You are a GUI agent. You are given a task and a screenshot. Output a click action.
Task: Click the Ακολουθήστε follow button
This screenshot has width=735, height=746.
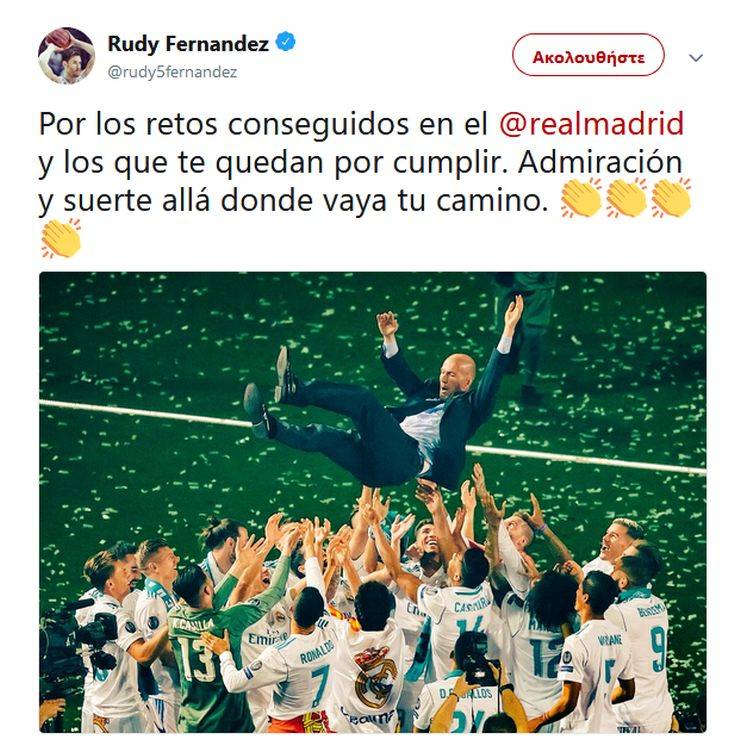588,55
